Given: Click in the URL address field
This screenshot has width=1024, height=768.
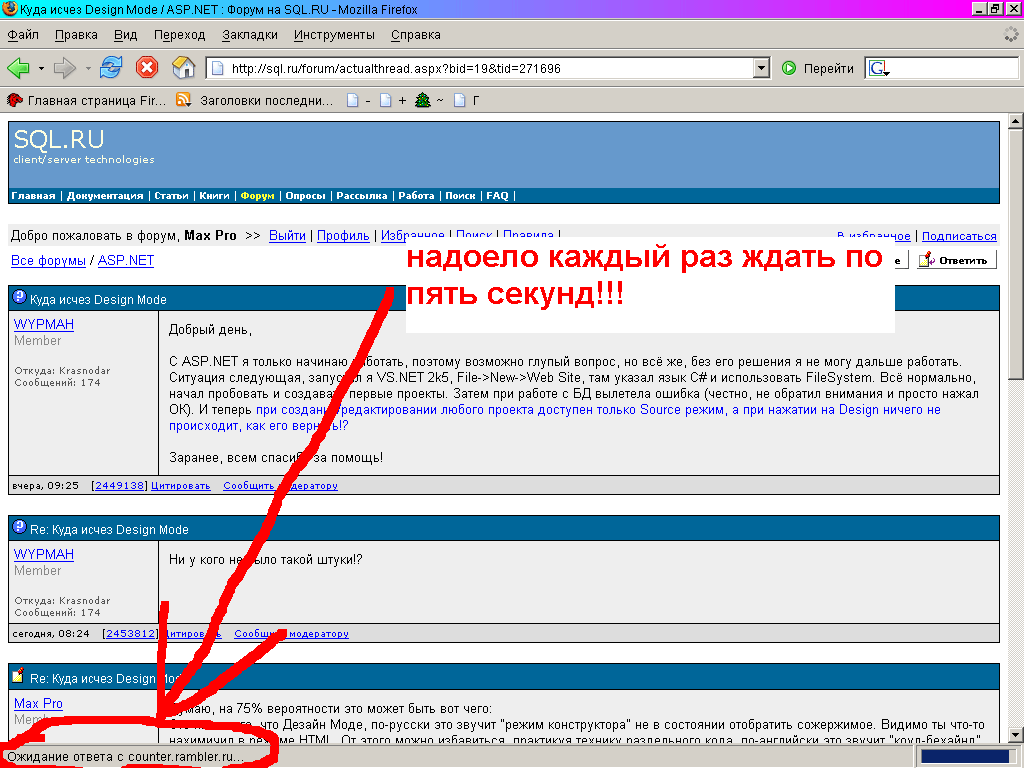Looking at the screenshot, I should coord(480,68).
